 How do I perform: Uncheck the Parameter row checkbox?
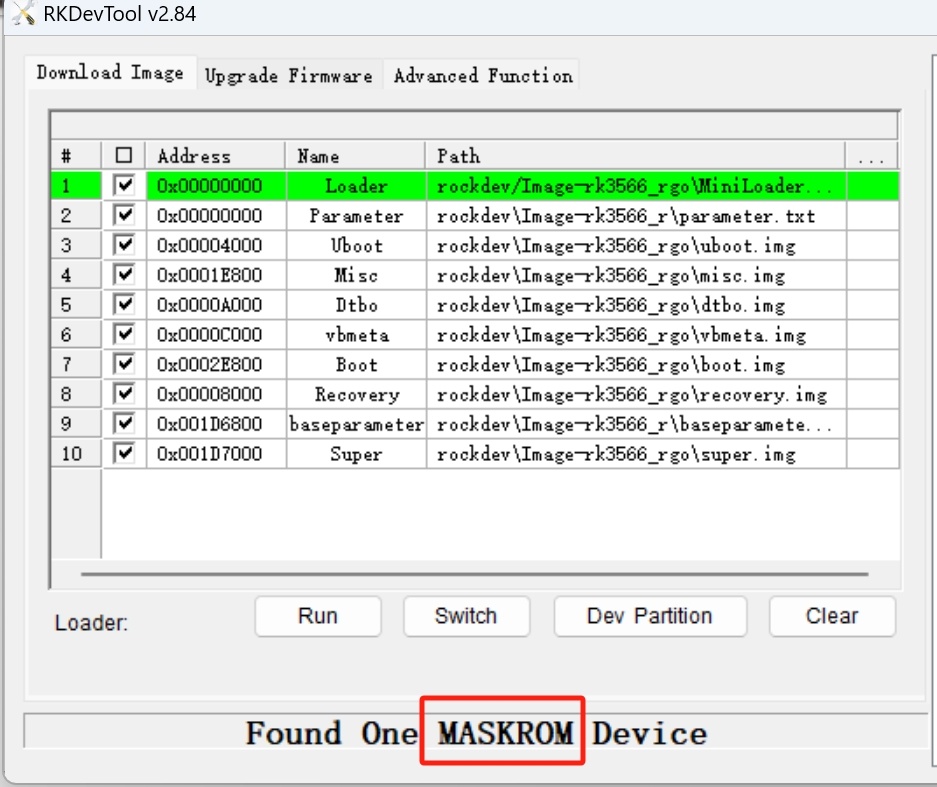(124, 215)
